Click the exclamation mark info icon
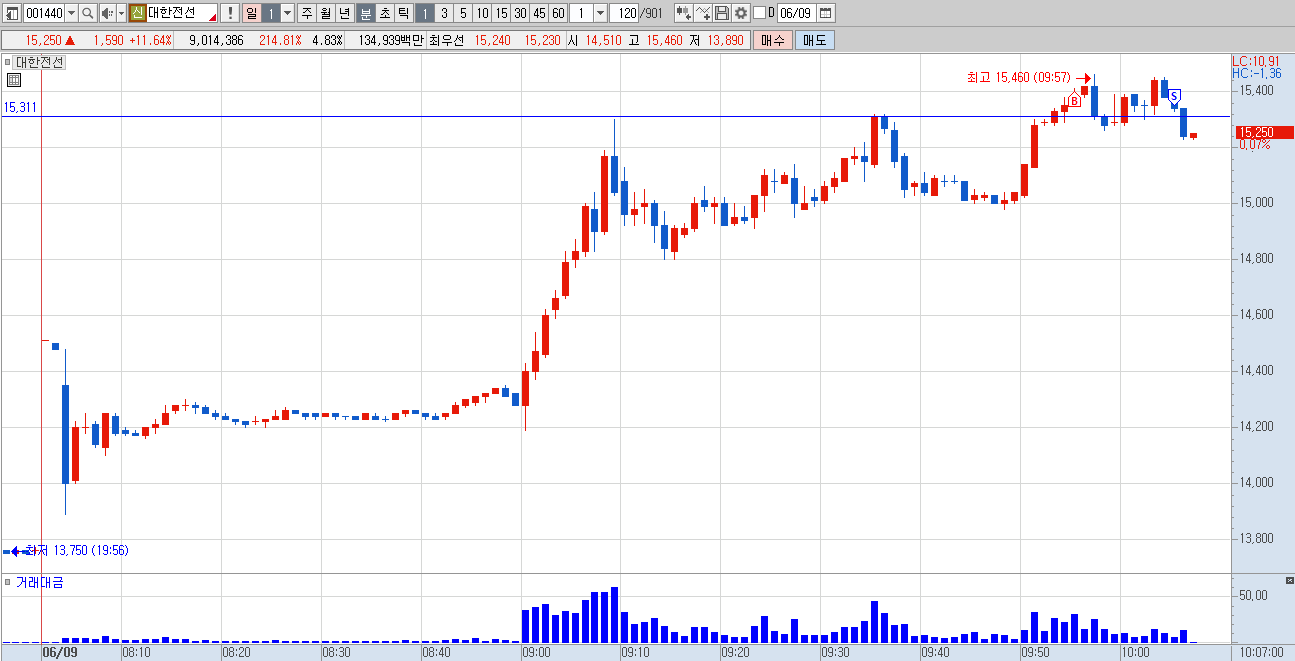The width and height of the screenshot is (1295, 661). [229, 13]
